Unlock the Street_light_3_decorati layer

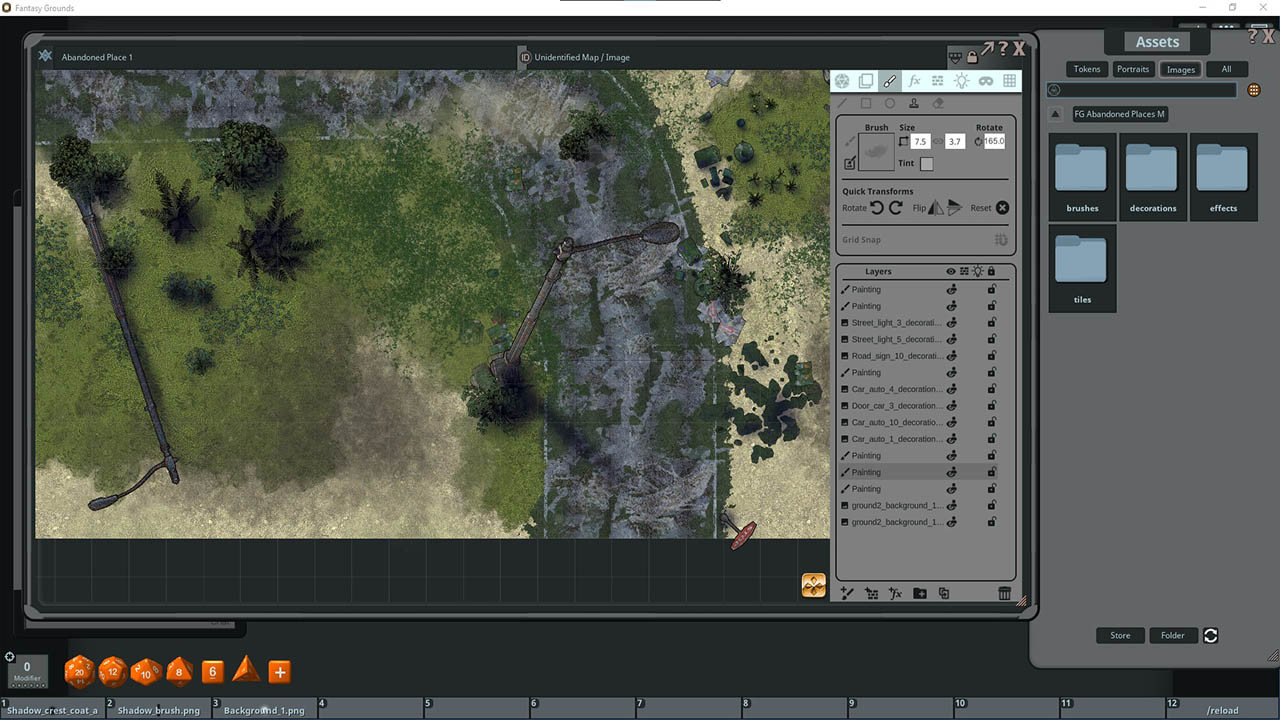pos(991,322)
